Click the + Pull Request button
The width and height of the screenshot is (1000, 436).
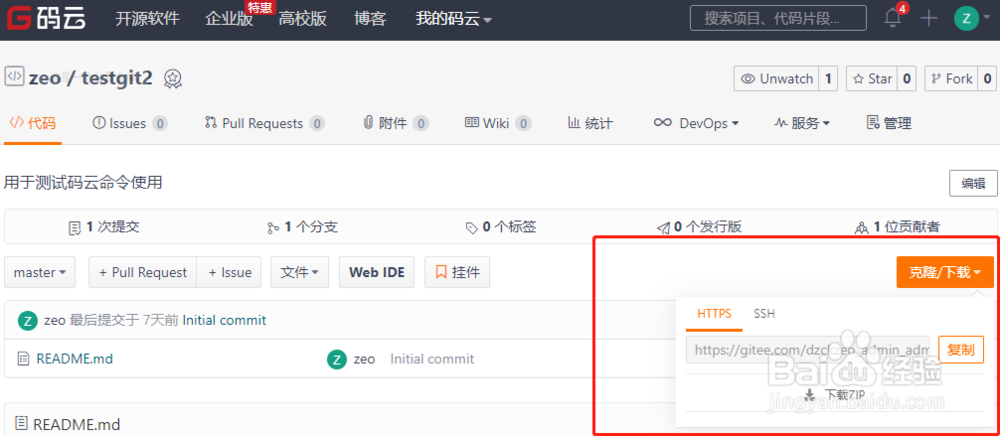[143, 272]
